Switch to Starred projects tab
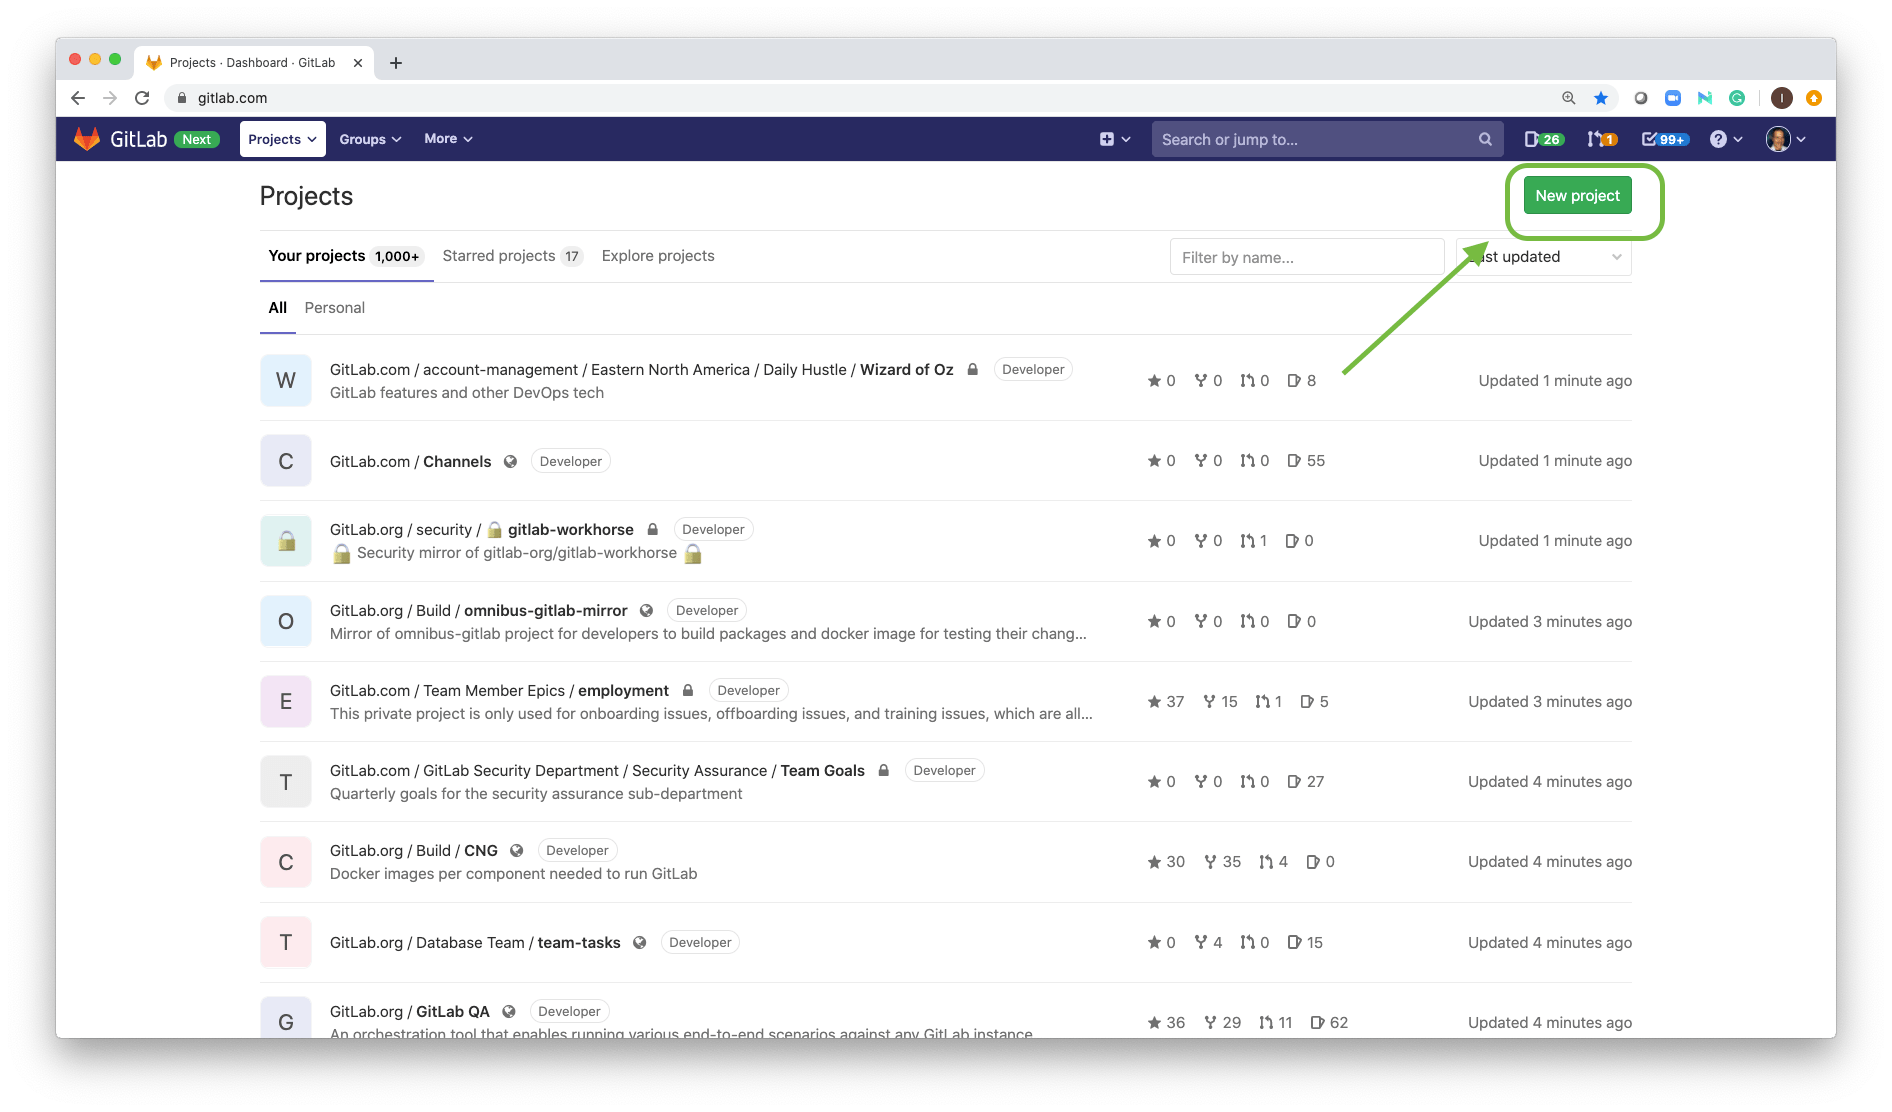The height and width of the screenshot is (1112, 1892). point(512,256)
